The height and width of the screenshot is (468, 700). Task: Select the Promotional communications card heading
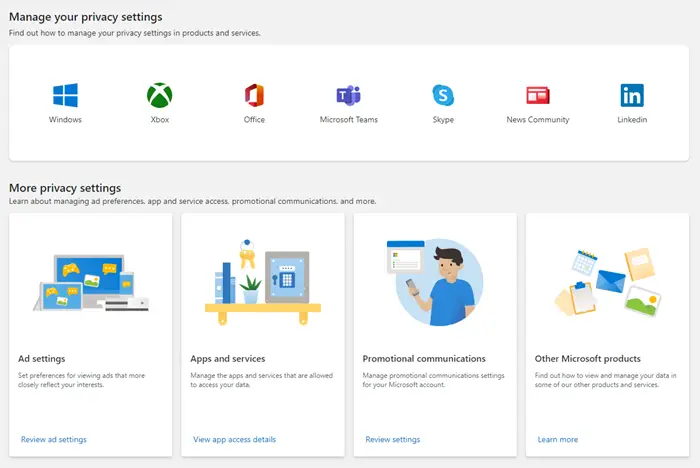[424, 359]
